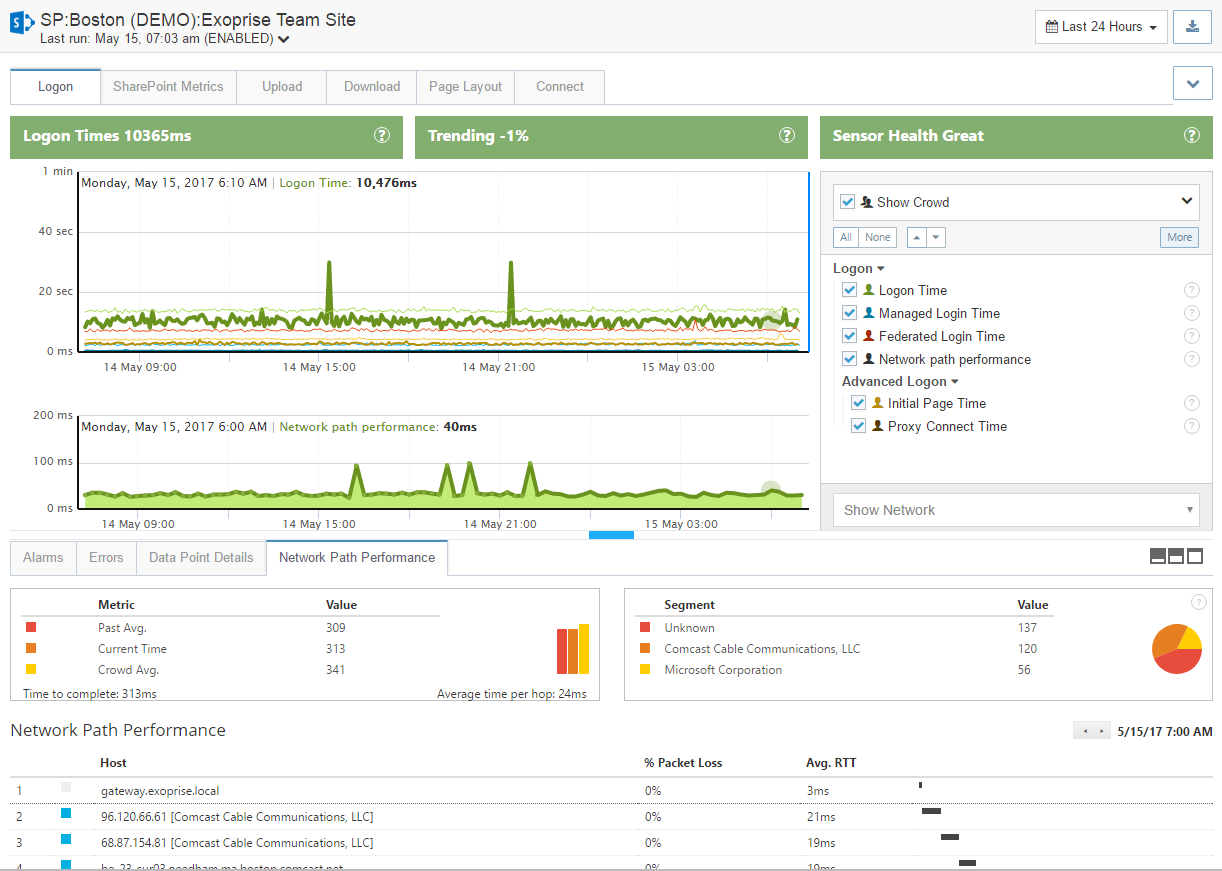
Task: Click blue person icon for Managed Login
Action: tap(869, 313)
